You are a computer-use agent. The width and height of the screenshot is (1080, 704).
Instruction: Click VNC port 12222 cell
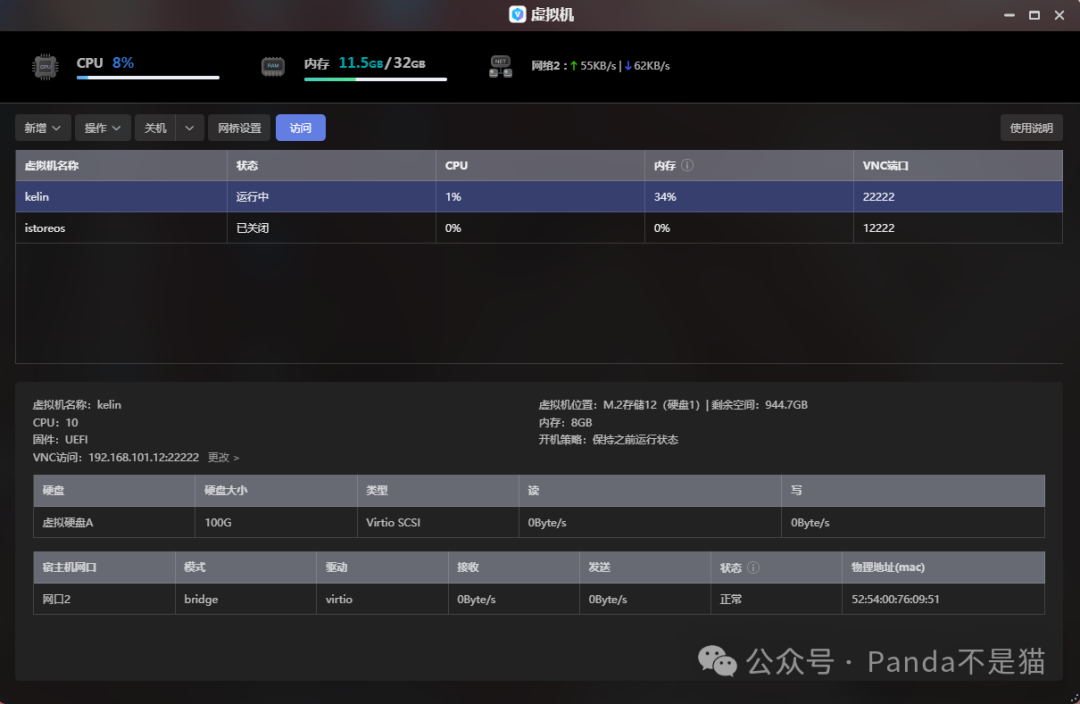coord(957,227)
